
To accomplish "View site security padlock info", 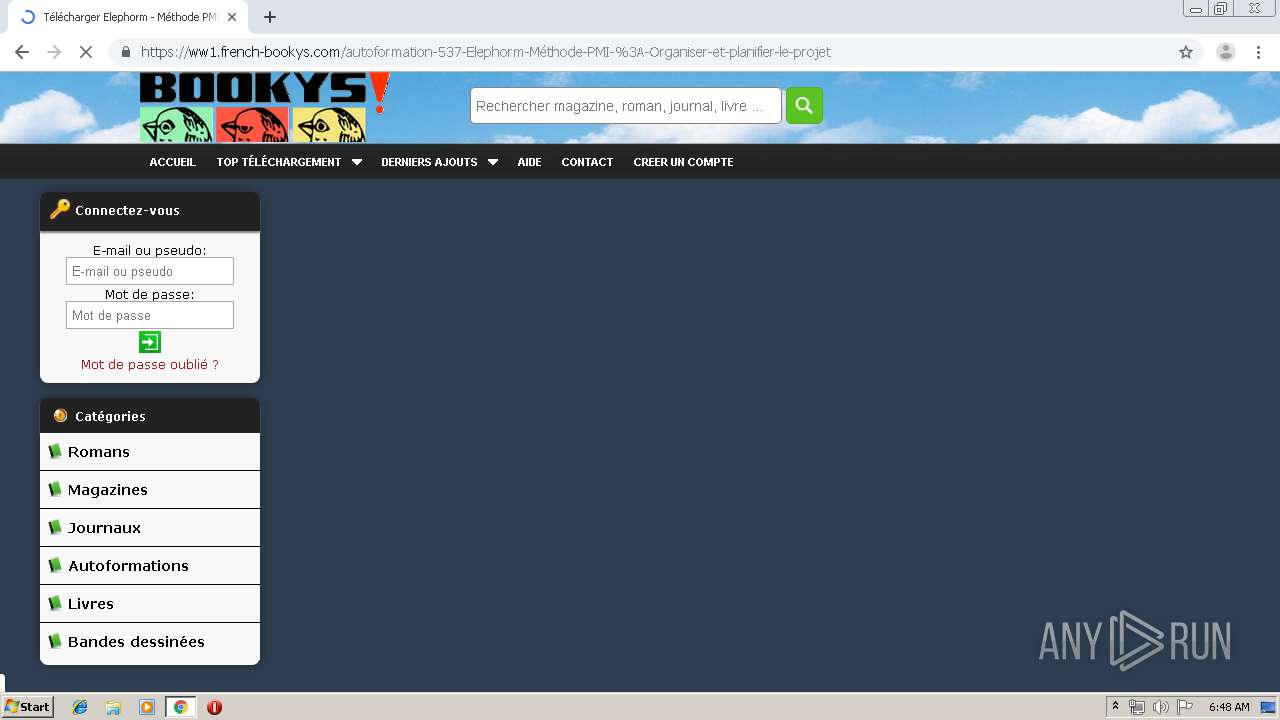I will pyautogui.click(x=126, y=52).
